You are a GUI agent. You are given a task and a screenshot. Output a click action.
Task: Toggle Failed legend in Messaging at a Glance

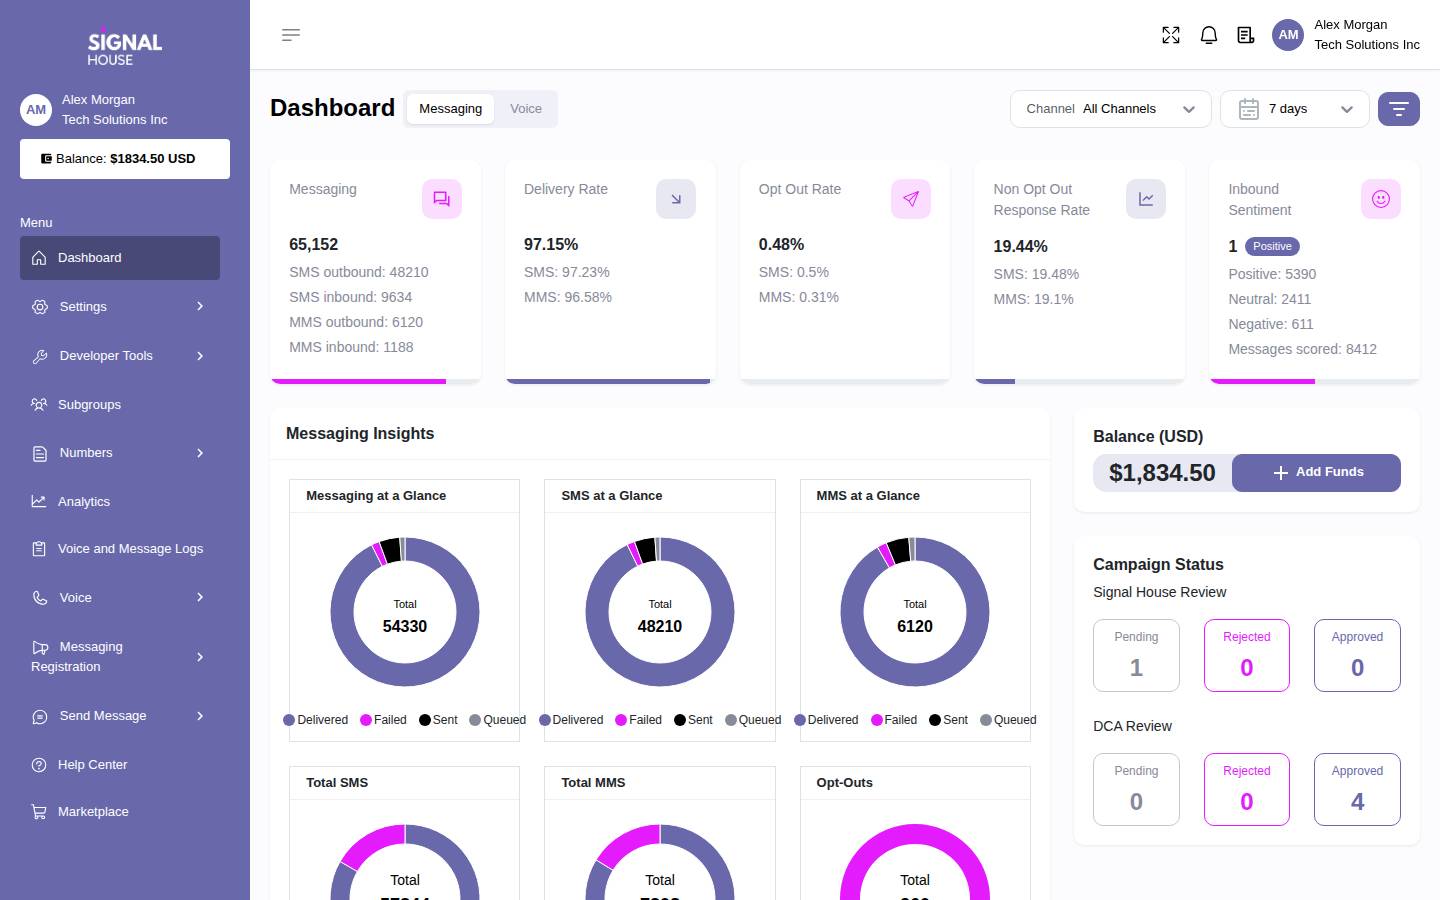383,720
